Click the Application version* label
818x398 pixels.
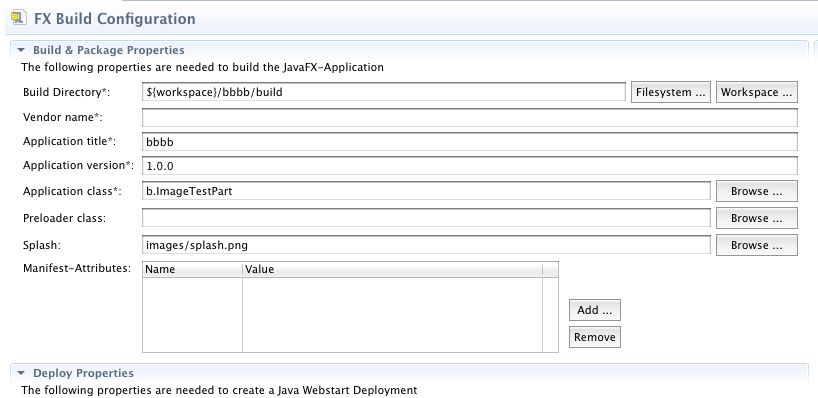coord(78,165)
